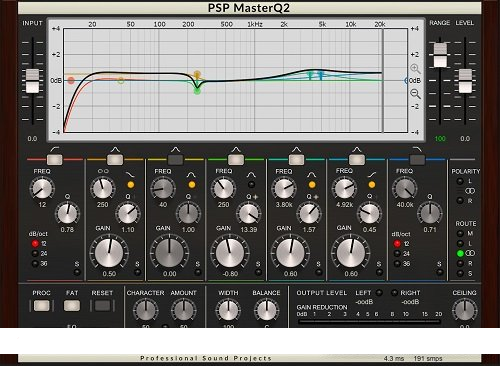
Task: Enable the disabled yellow band button
Action: (x=175, y=160)
